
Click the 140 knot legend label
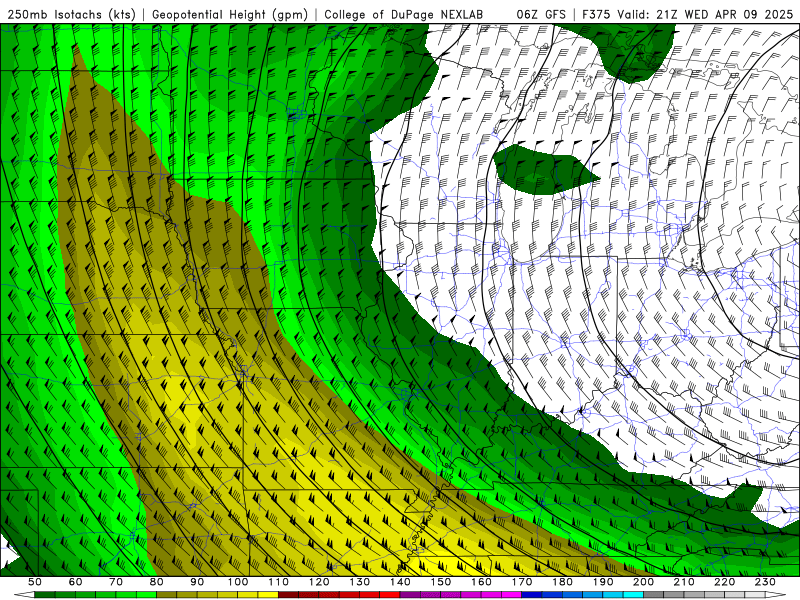click(400, 582)
